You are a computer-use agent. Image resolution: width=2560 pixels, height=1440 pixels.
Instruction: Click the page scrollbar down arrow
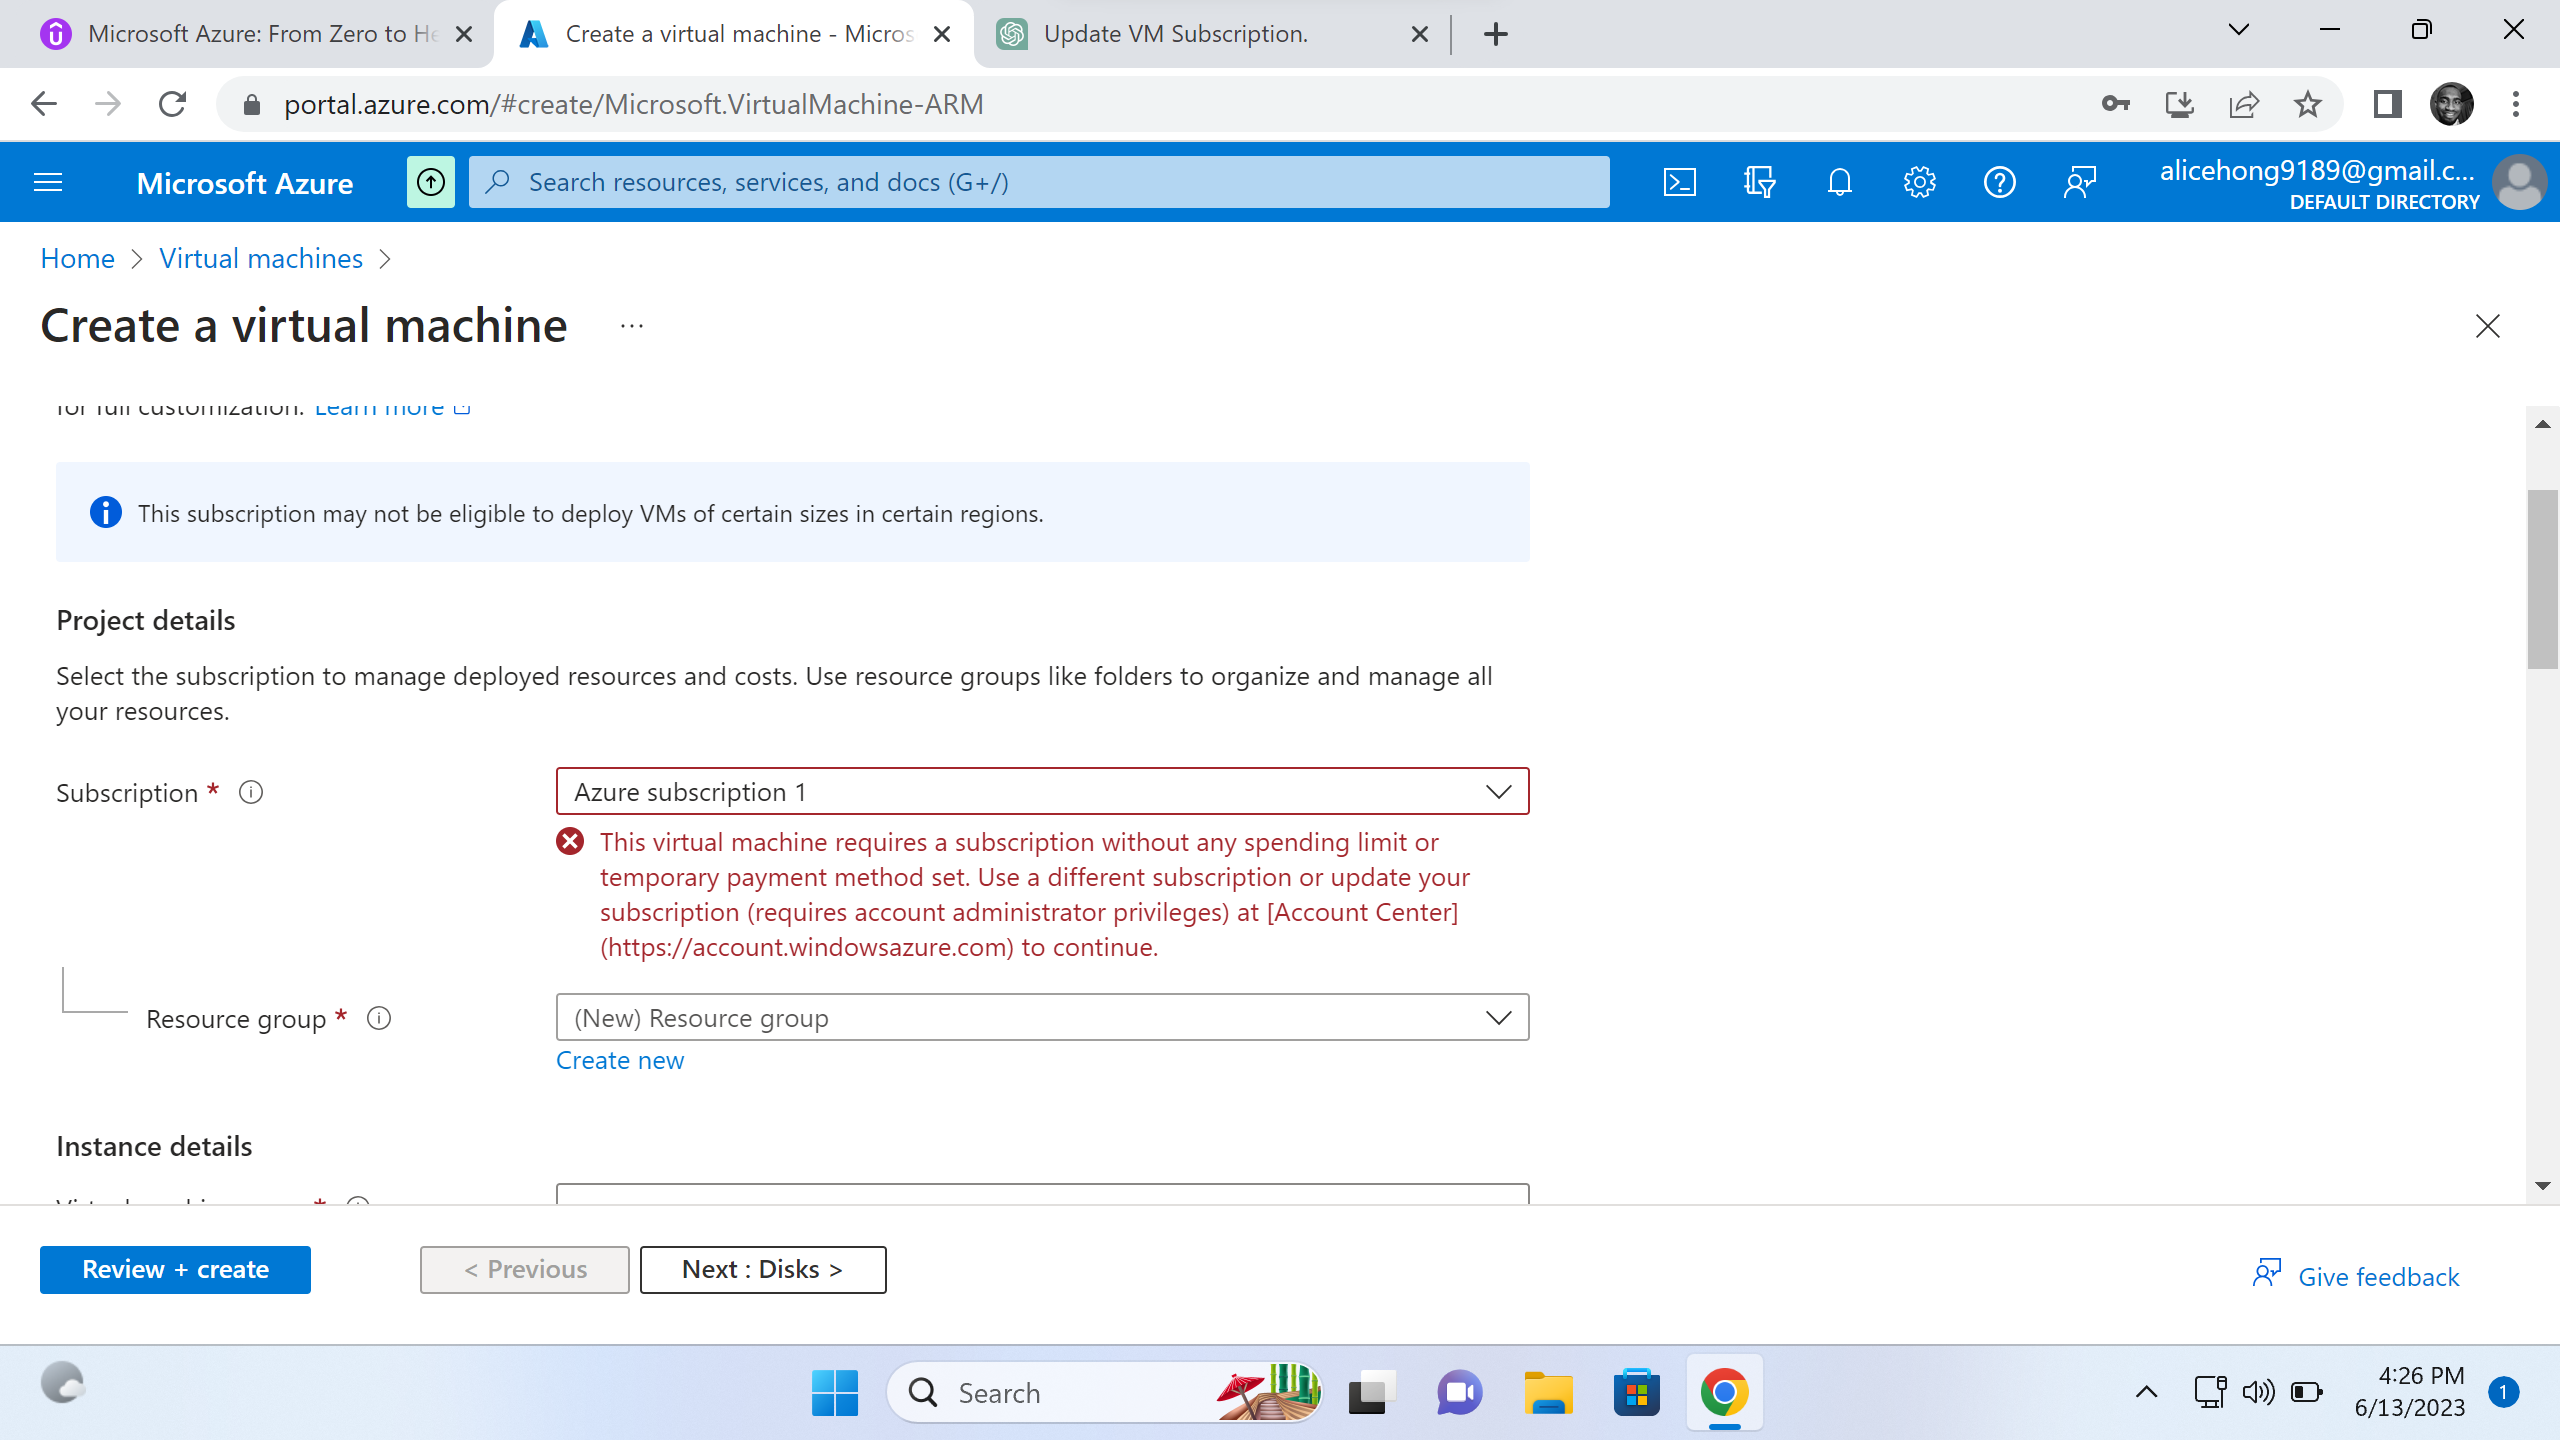(2542, 1186)
